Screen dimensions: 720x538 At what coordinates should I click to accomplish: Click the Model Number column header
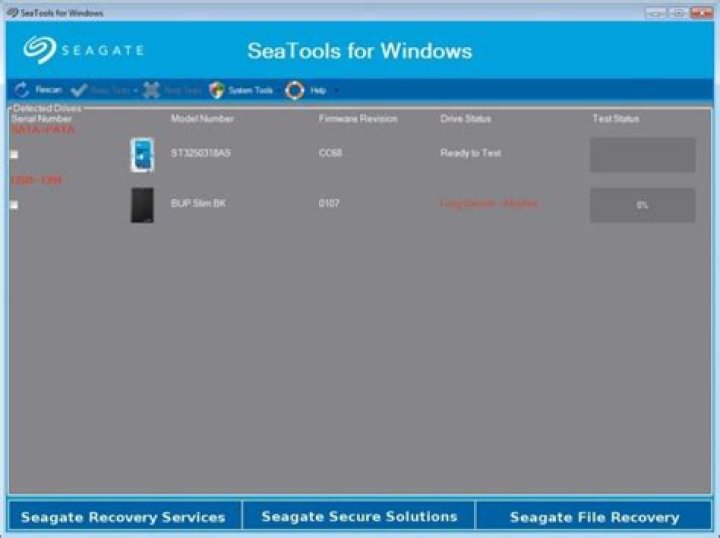pos(202,118)
